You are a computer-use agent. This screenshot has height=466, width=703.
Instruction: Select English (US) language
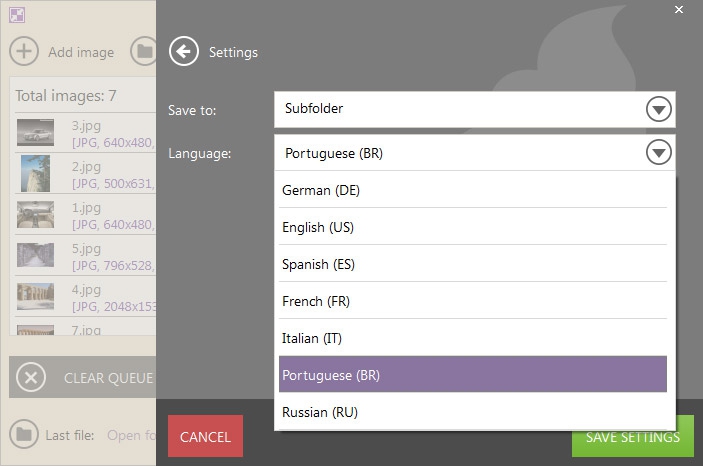pyautogui.click(x=472, y=227)
